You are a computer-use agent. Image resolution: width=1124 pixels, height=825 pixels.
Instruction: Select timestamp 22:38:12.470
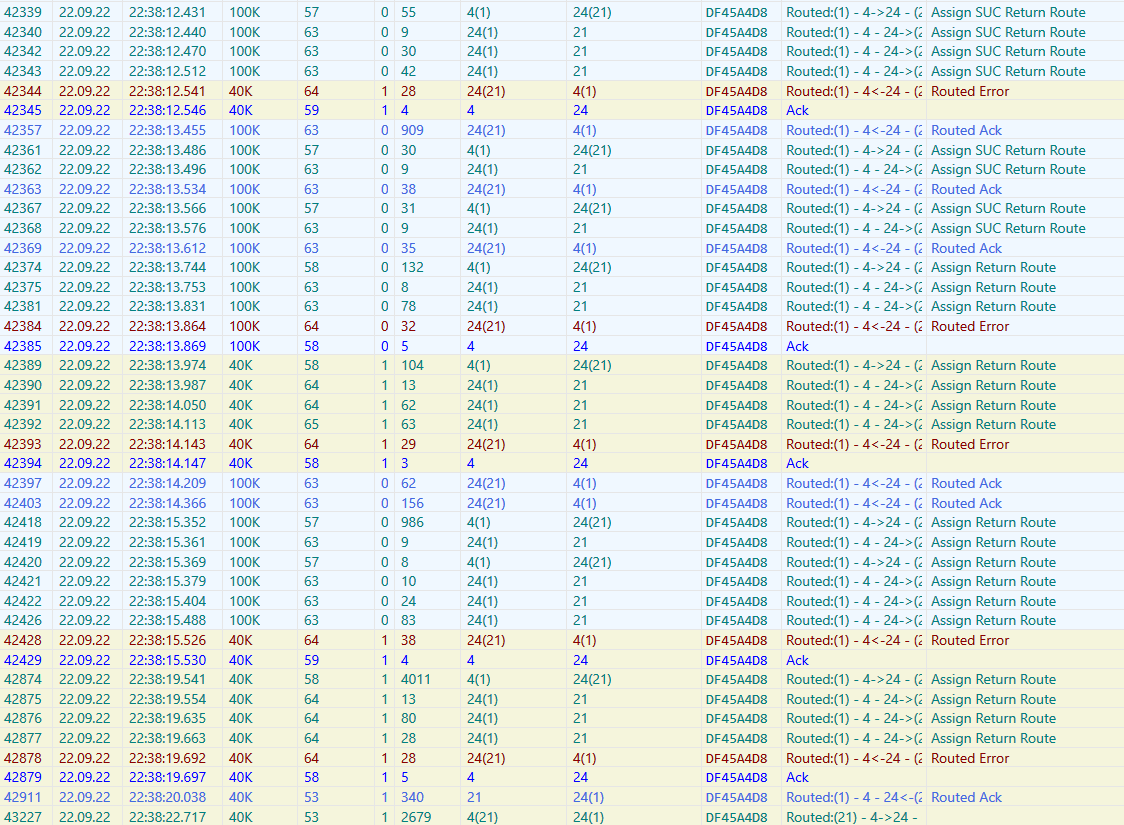pos(167,51)
